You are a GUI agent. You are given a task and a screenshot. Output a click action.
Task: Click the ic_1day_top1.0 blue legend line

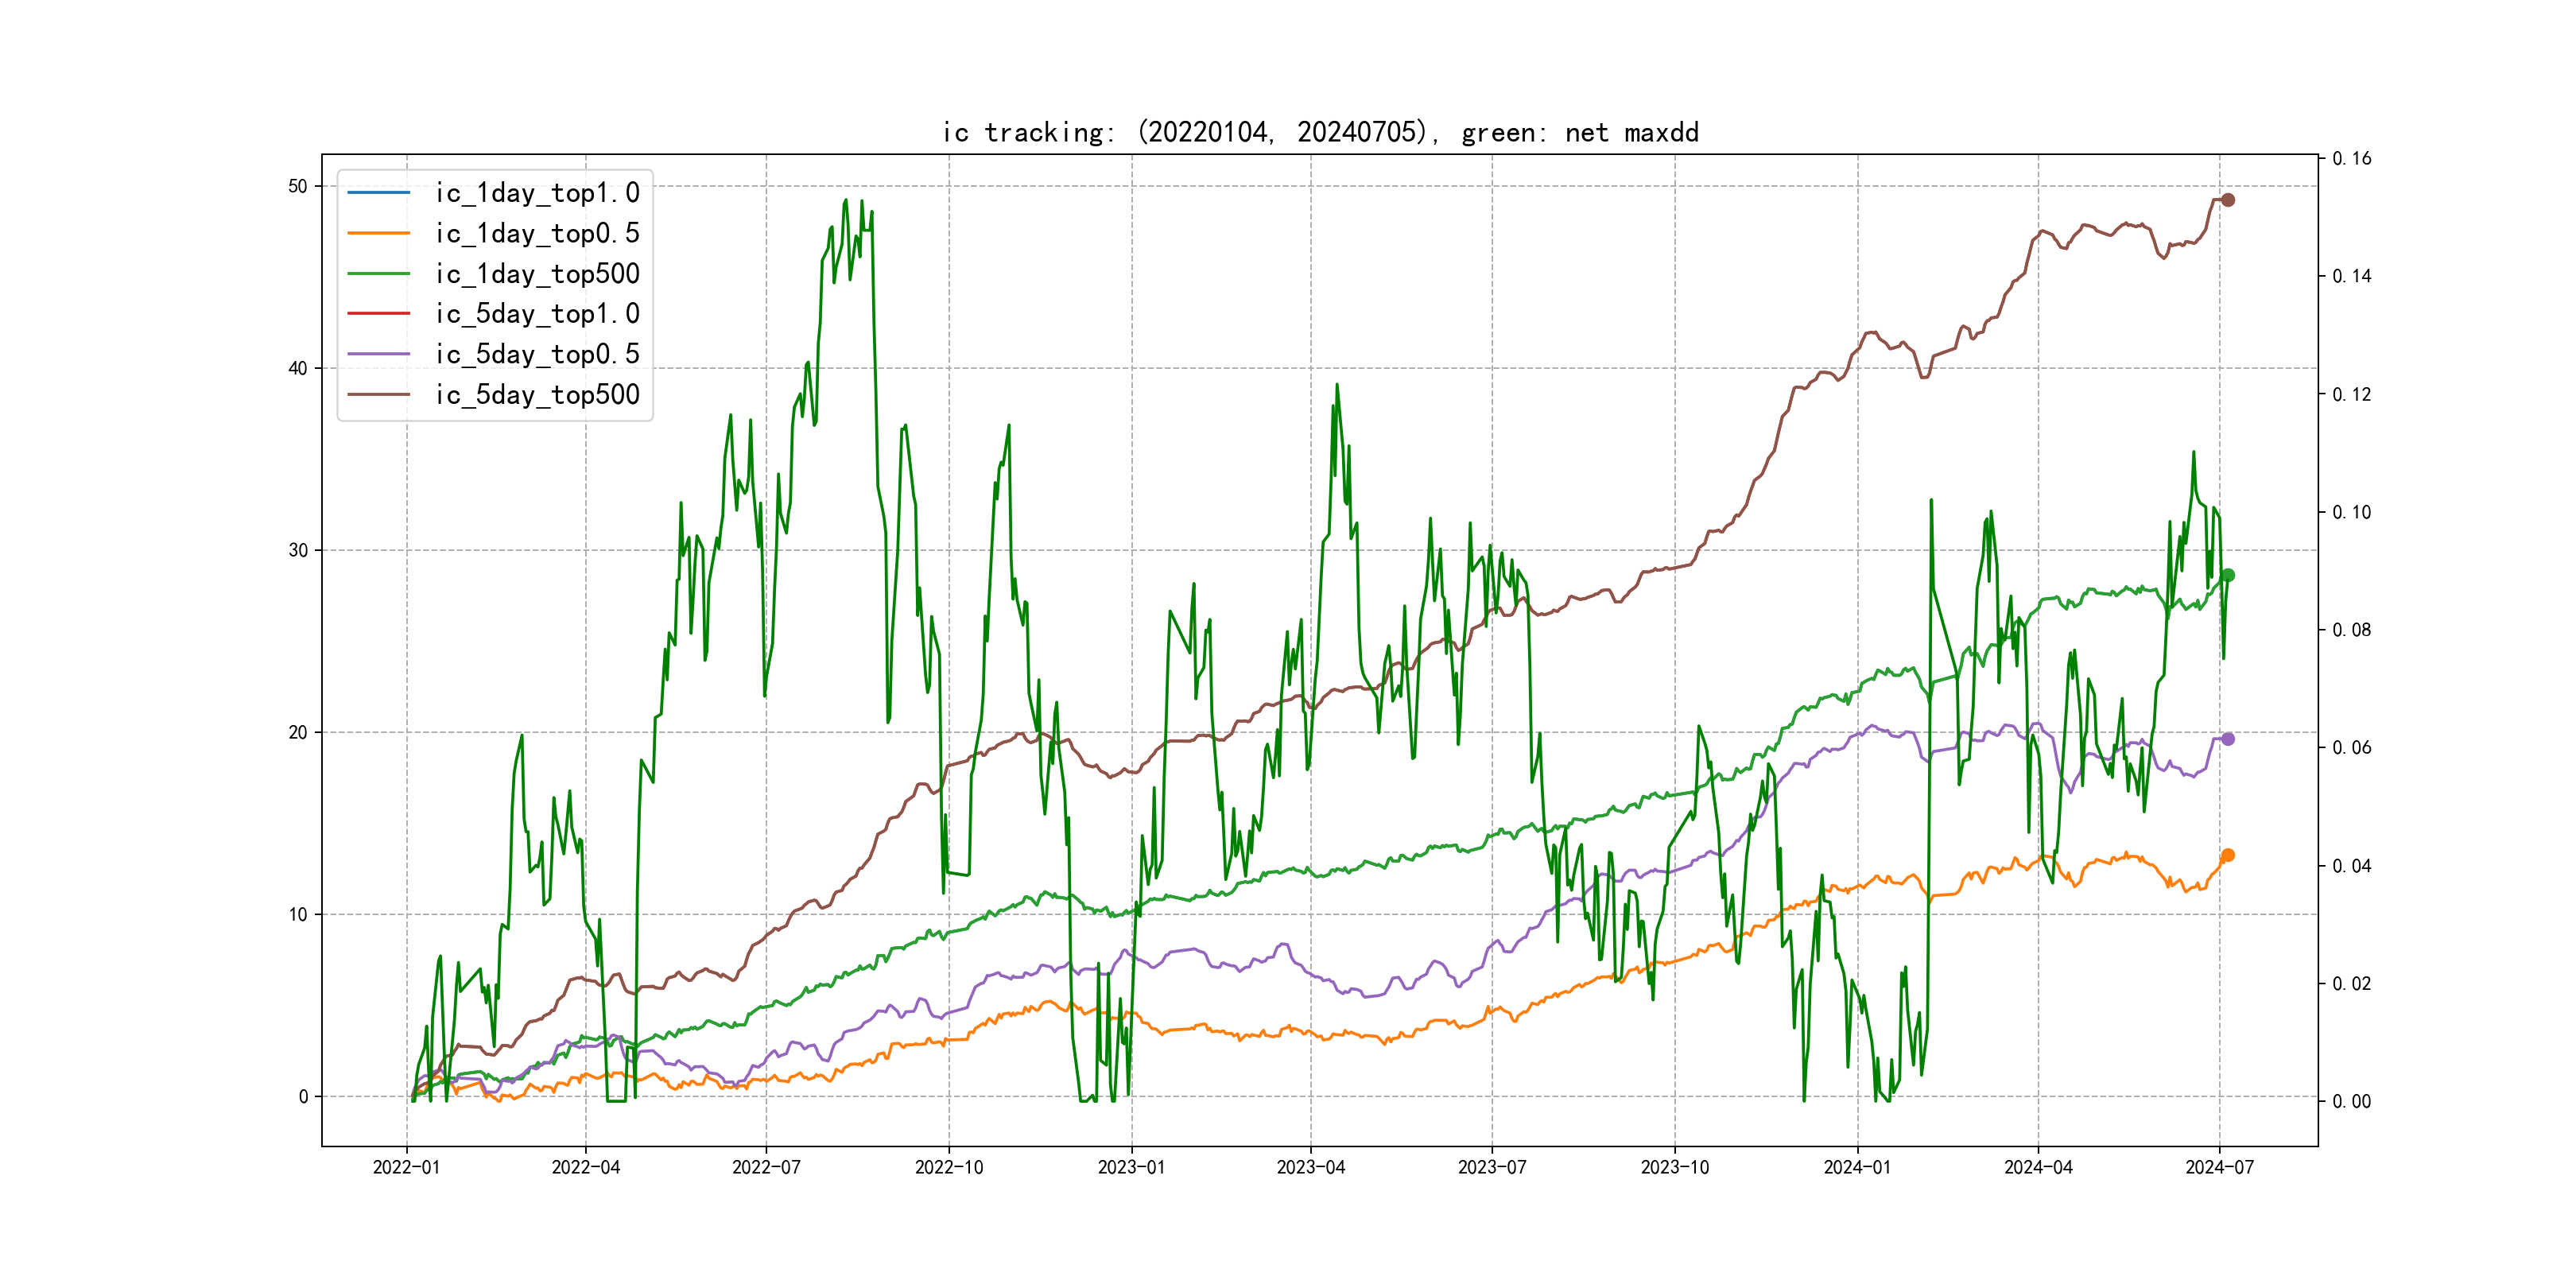click(378, 192)
